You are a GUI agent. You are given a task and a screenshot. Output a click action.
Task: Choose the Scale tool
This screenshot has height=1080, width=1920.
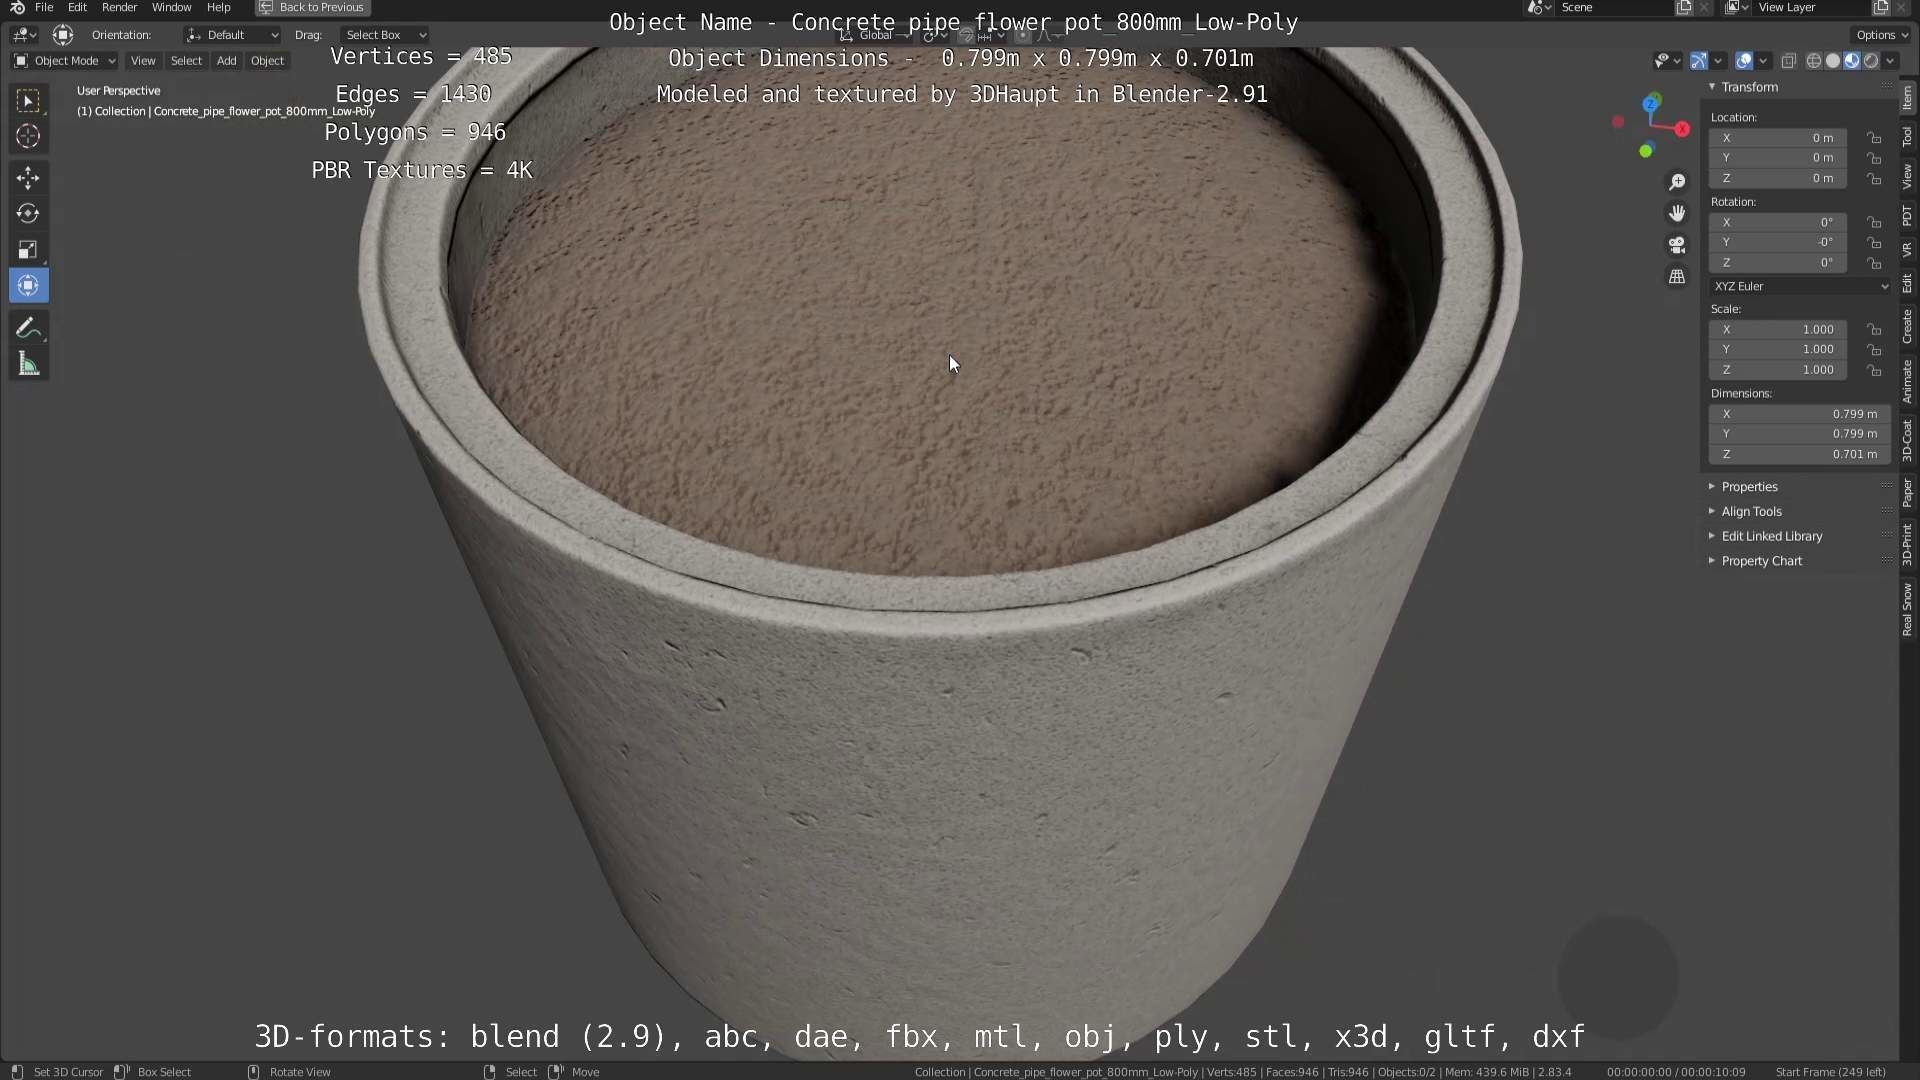point(28,250)
